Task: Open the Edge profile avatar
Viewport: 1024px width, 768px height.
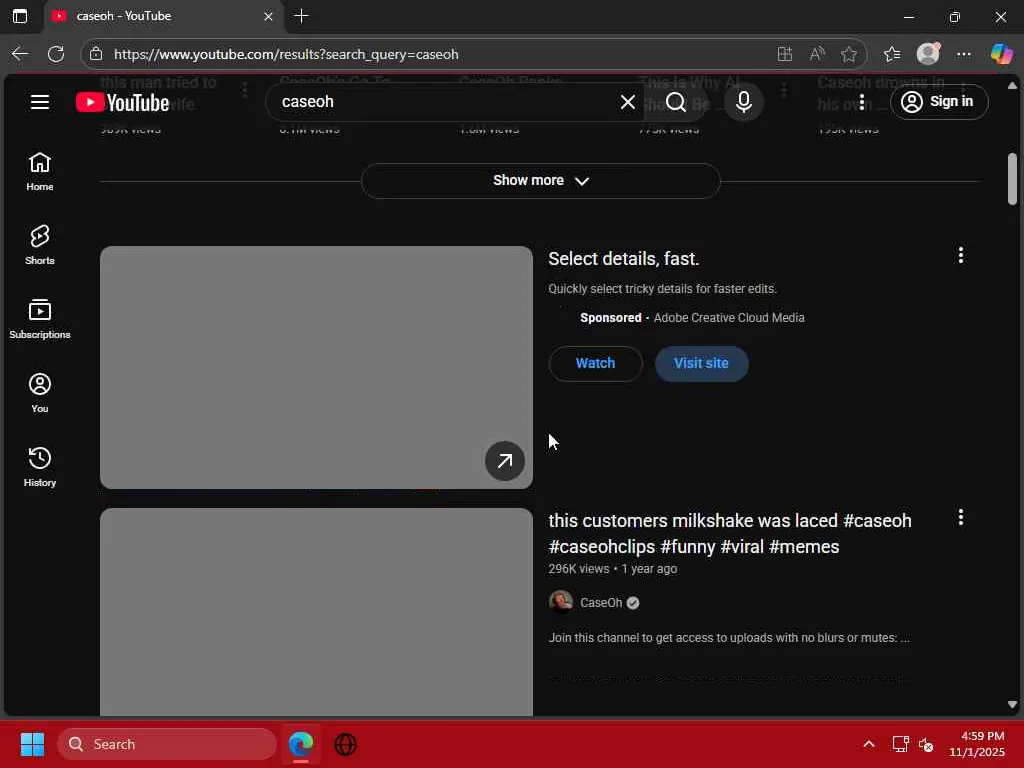Action: [x=928, y=54]
